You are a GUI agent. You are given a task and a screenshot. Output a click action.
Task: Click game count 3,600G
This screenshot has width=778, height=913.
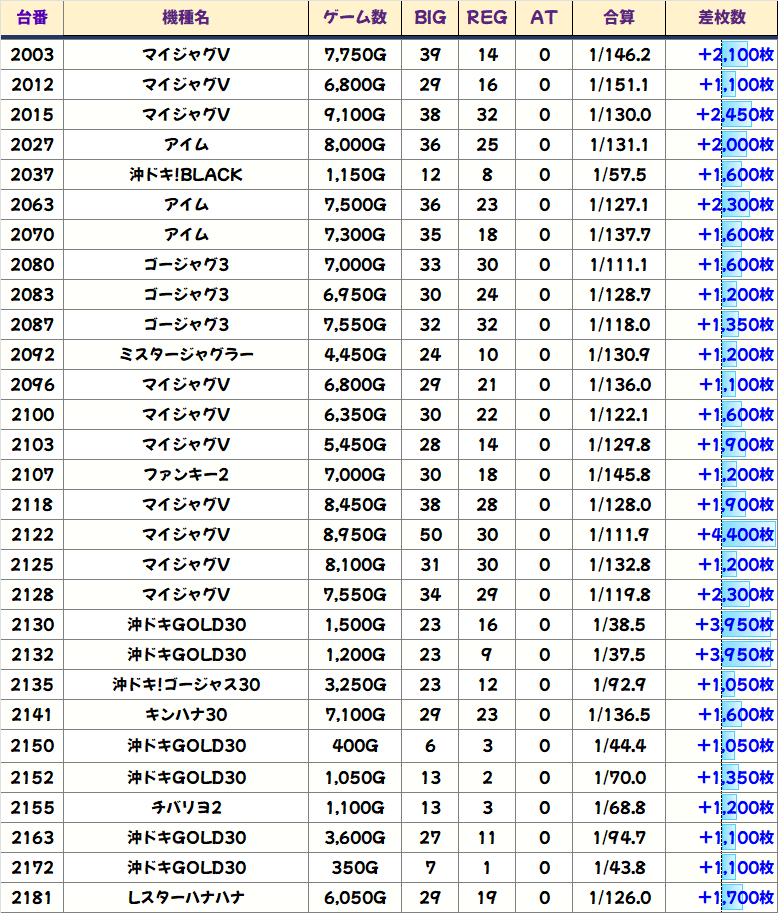pos(355,838)
